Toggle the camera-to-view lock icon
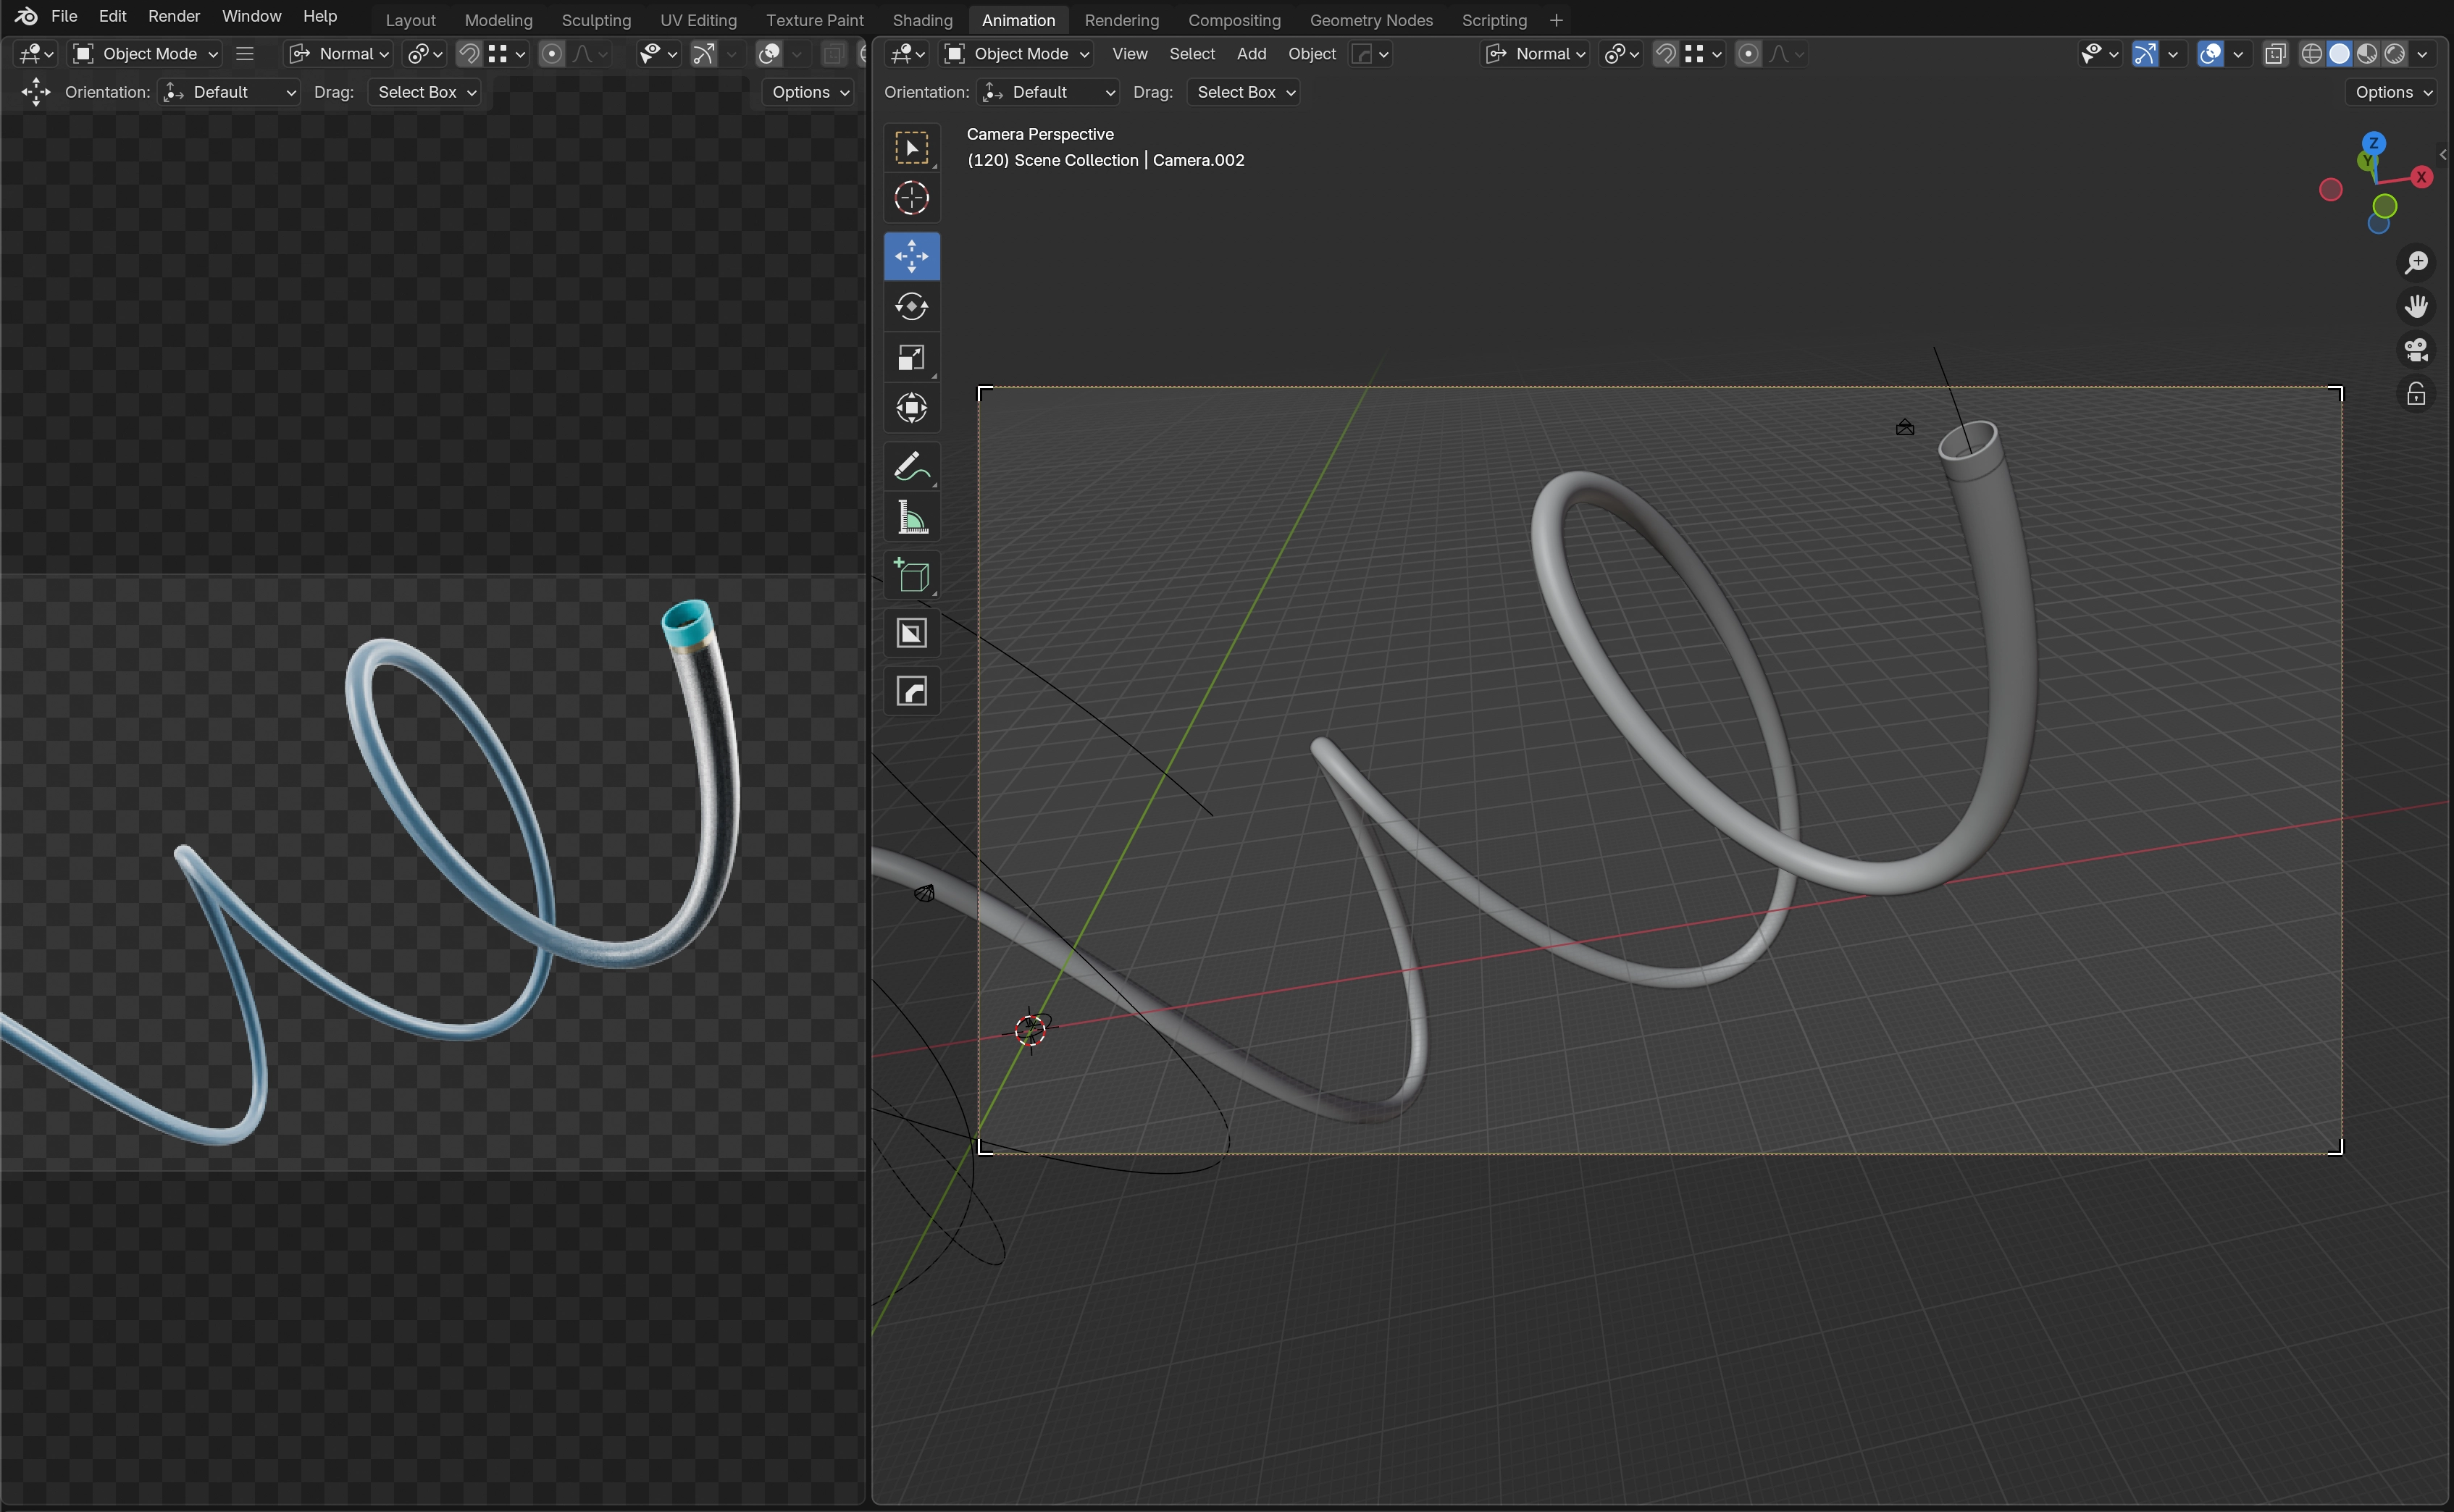The width and height of the screenshot is (2454, 1512). [x=2416, y=395]
